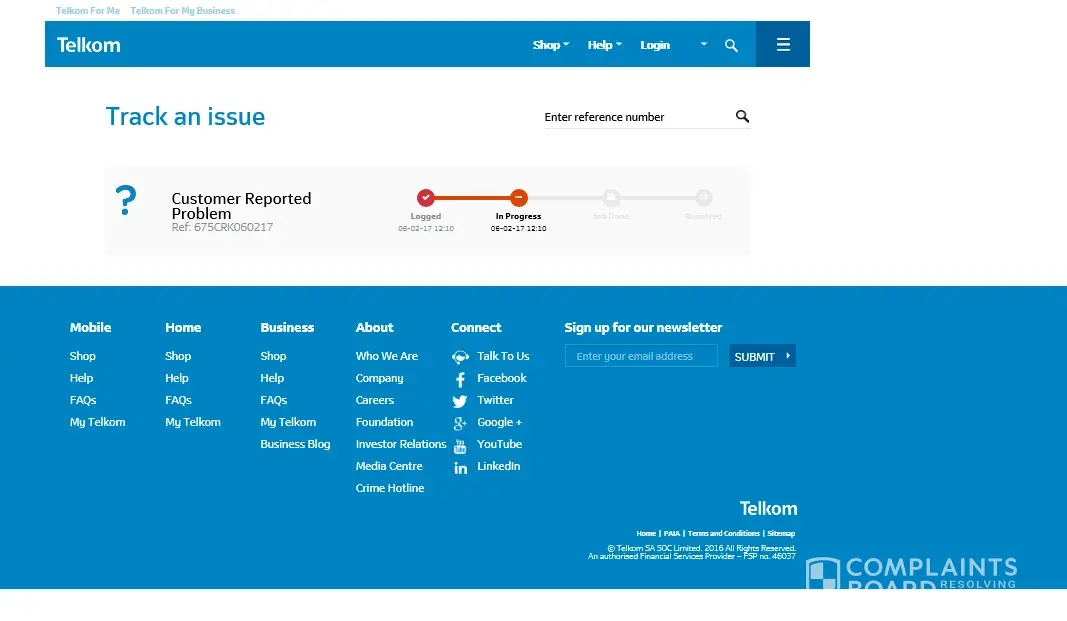Click the blue question mark icon
Screen dimensions: 1067x621
(x=126, y=200)
